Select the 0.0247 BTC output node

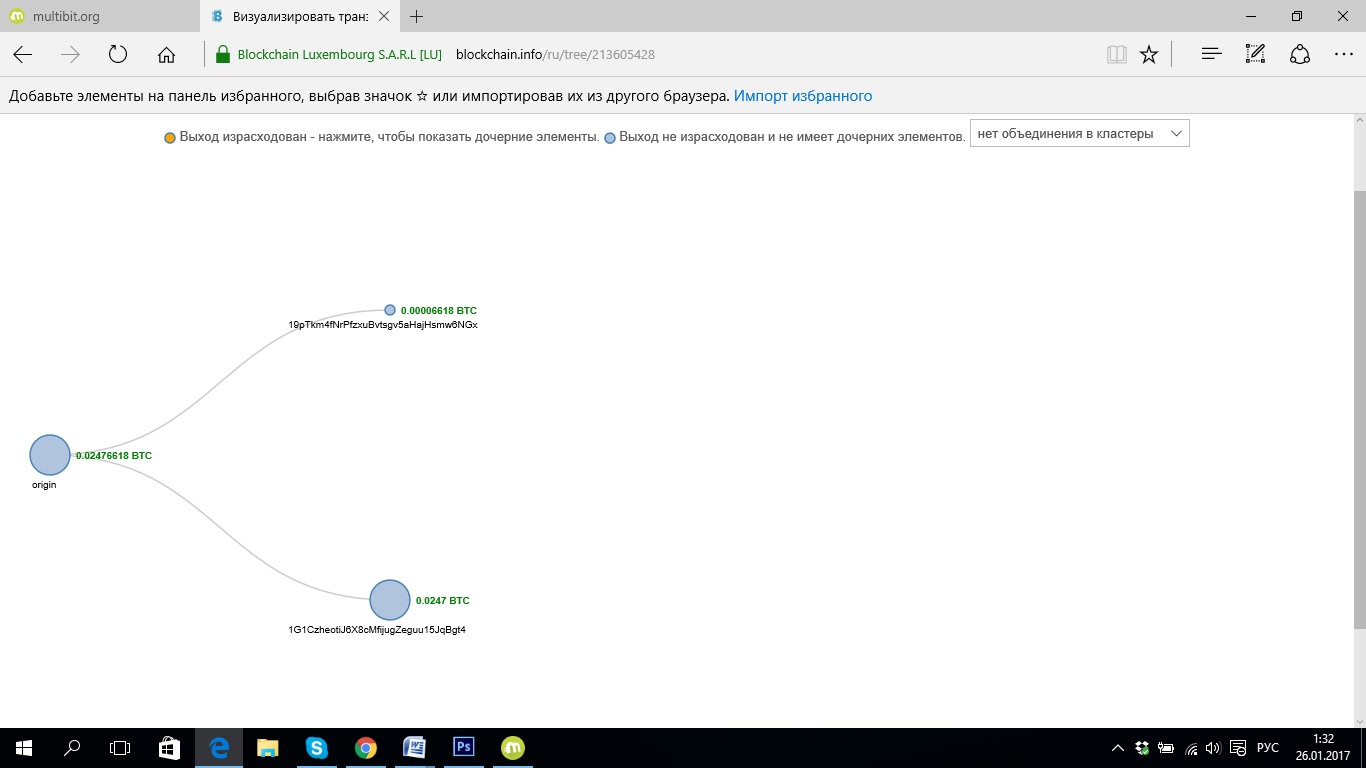pyautogui.click(x=390, y=600)
